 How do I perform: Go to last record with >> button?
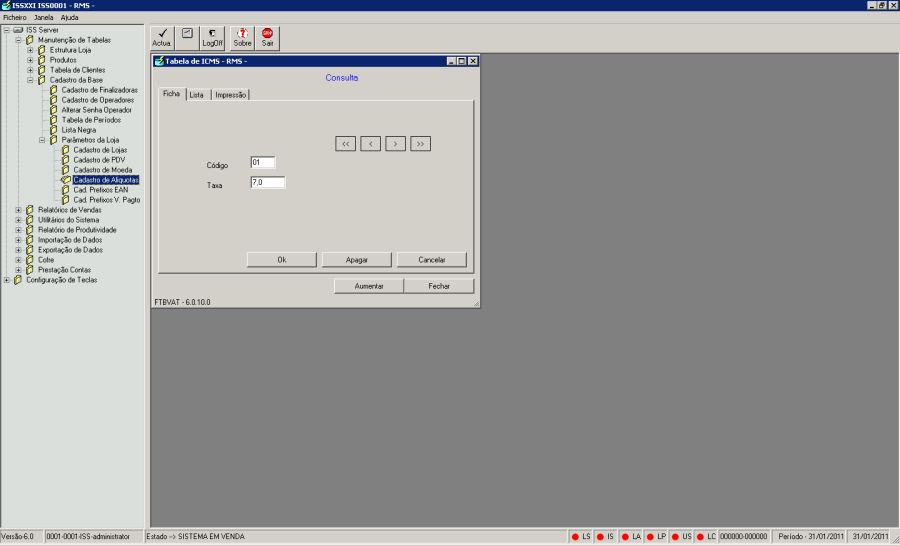(x=421, y=144)
